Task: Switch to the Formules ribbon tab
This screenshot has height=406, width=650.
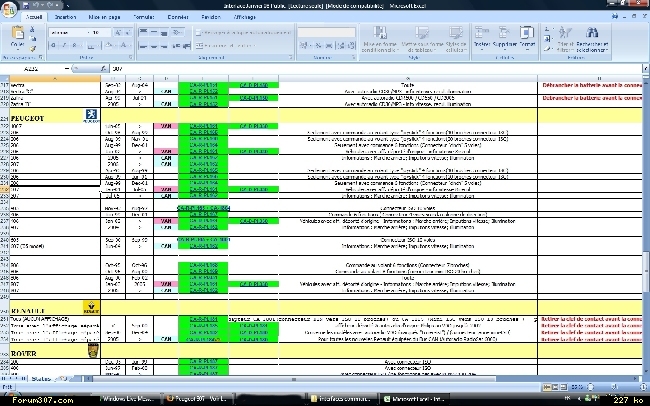Action: (x=144, y=17)
